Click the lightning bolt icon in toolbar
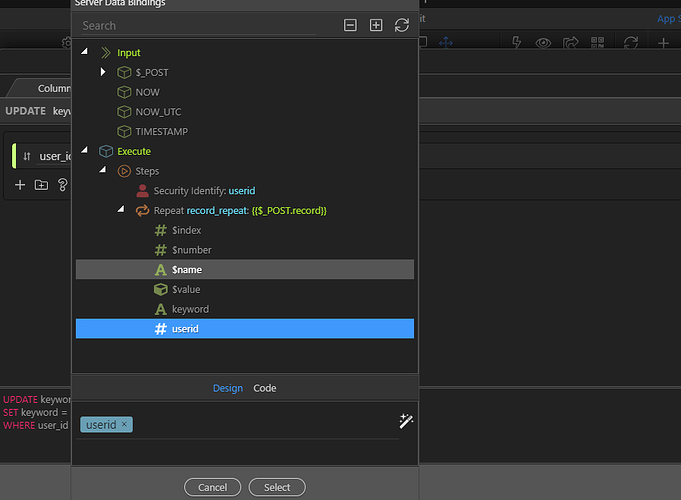Screen dimensions: 681x500 517,43
